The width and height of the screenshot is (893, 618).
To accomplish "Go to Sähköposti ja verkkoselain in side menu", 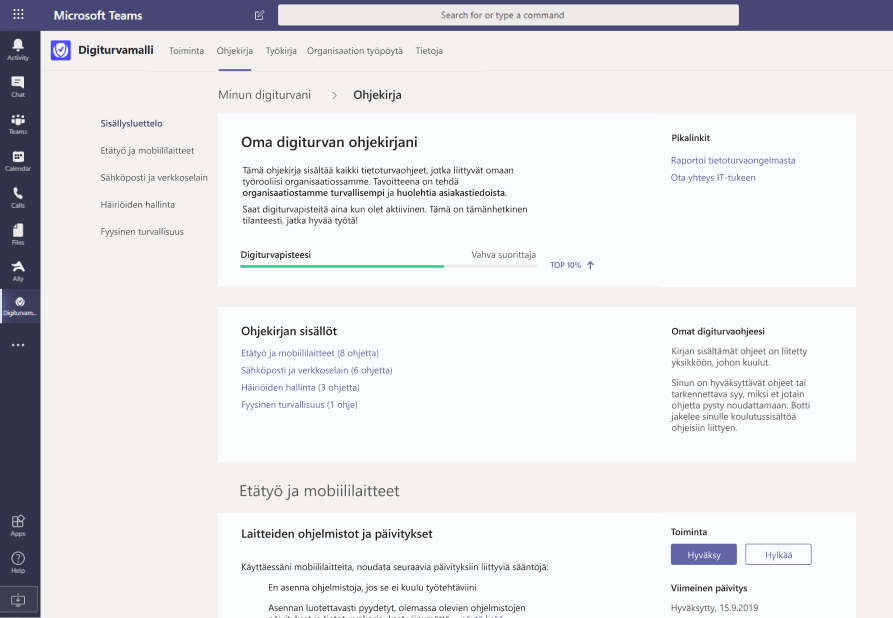I will (154, 178).
